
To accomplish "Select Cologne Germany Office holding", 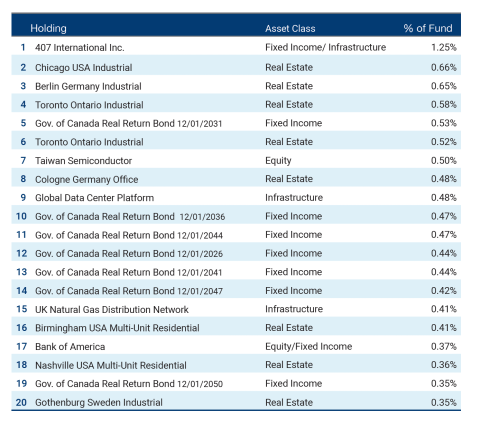I will click(x=87, y=179).
